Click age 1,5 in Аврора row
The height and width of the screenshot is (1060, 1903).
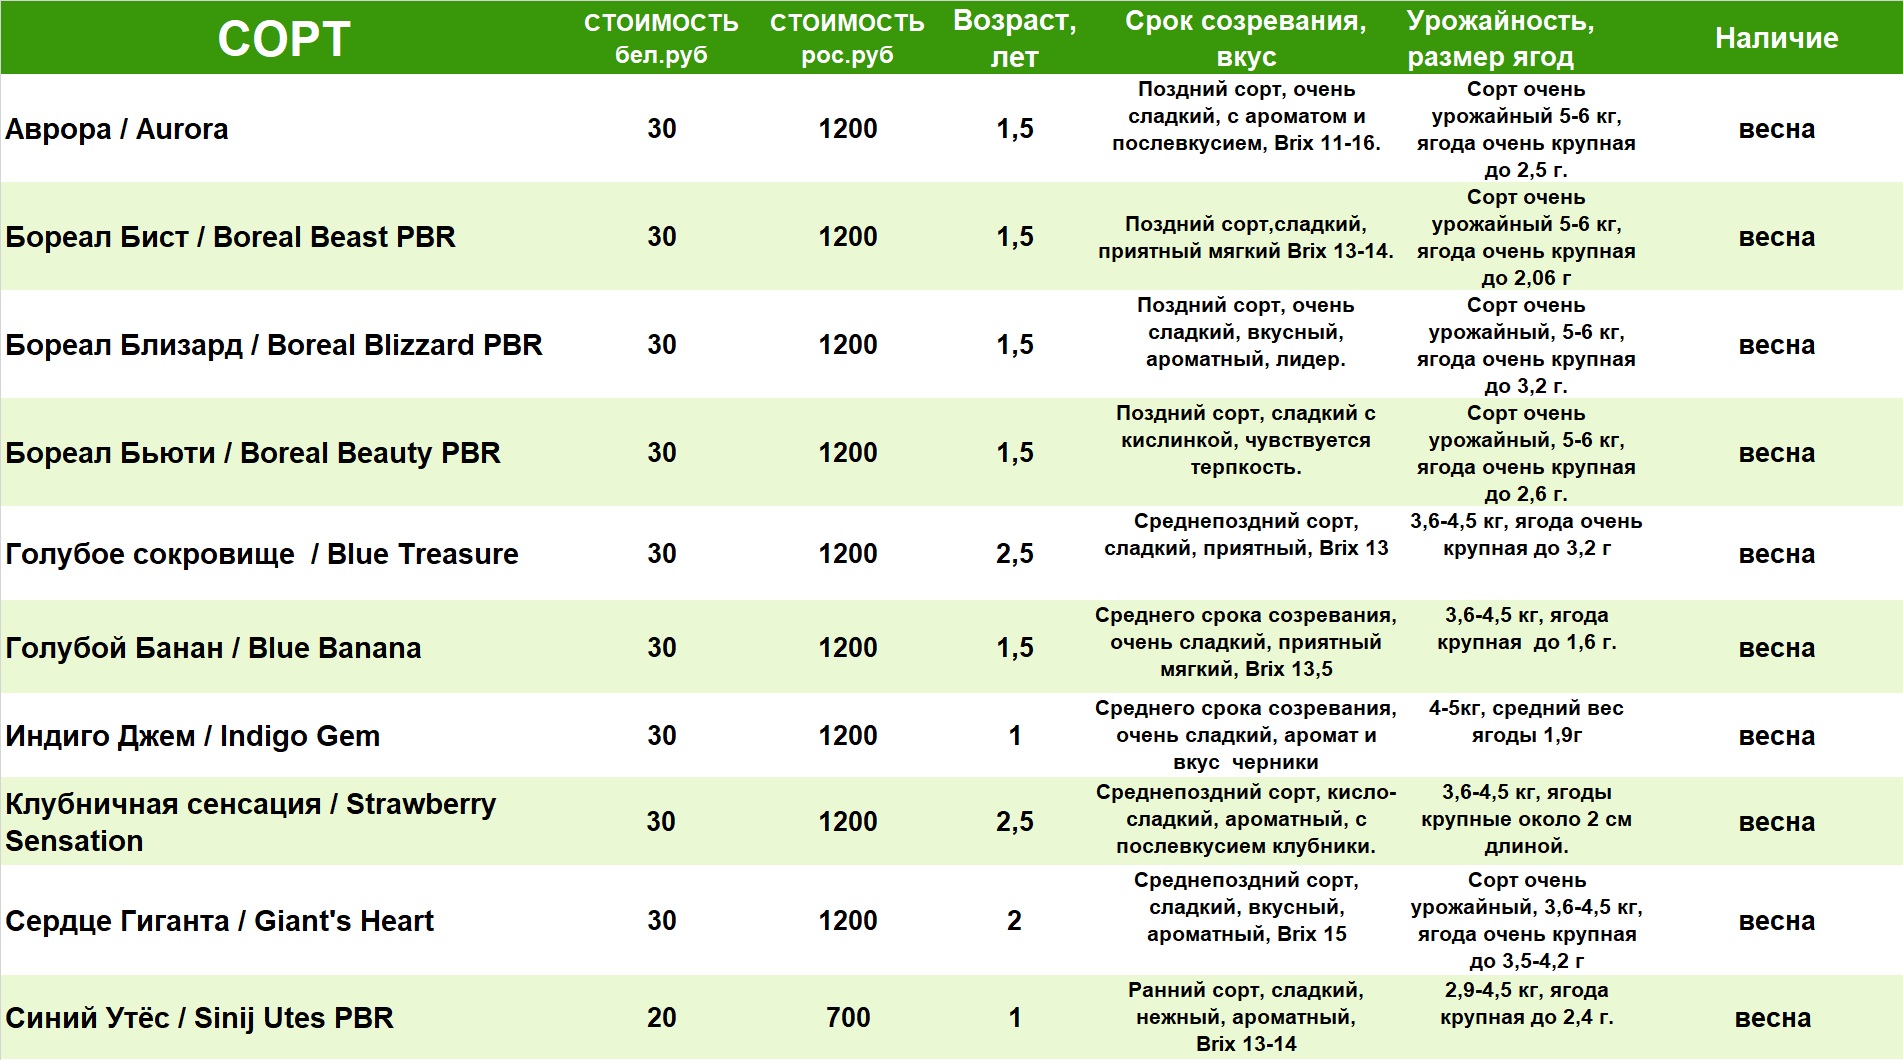(1014, 129)
